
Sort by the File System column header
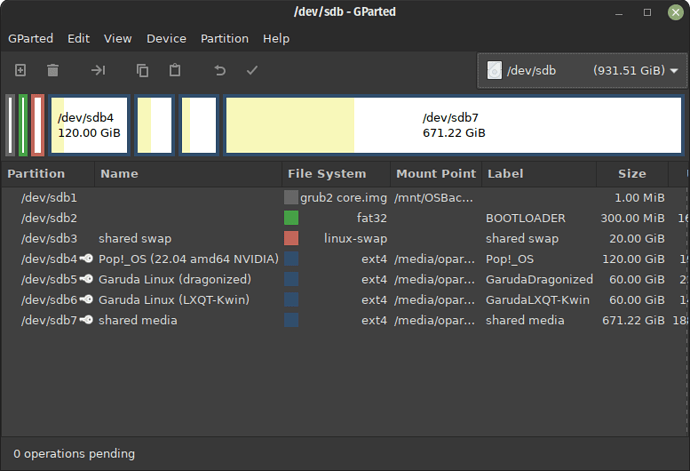336,174
